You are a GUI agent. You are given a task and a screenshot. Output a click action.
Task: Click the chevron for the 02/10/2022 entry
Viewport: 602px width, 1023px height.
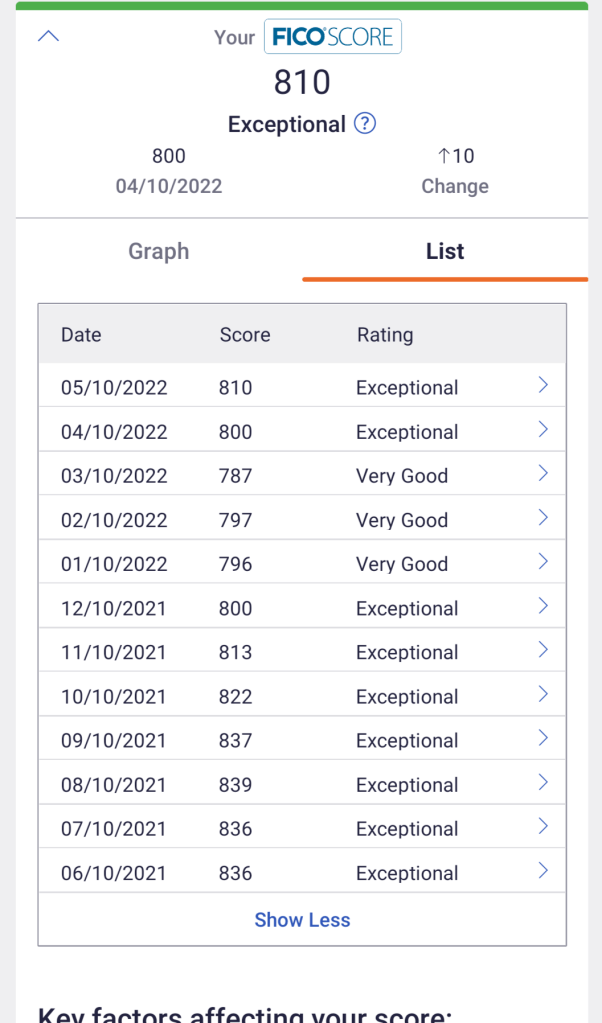[543, 518]
